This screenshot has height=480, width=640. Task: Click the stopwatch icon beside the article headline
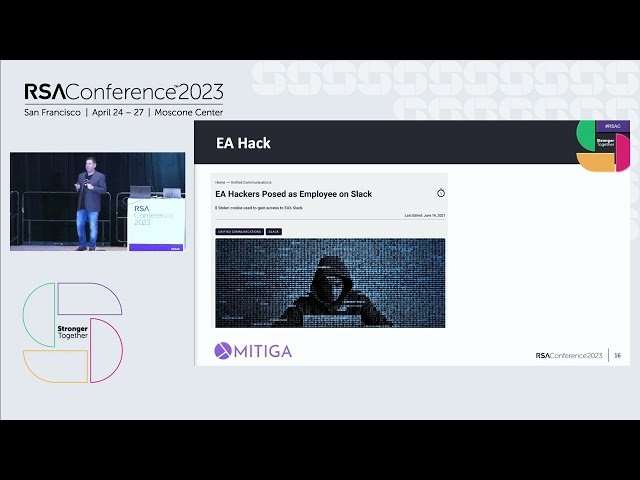[441, 193]
